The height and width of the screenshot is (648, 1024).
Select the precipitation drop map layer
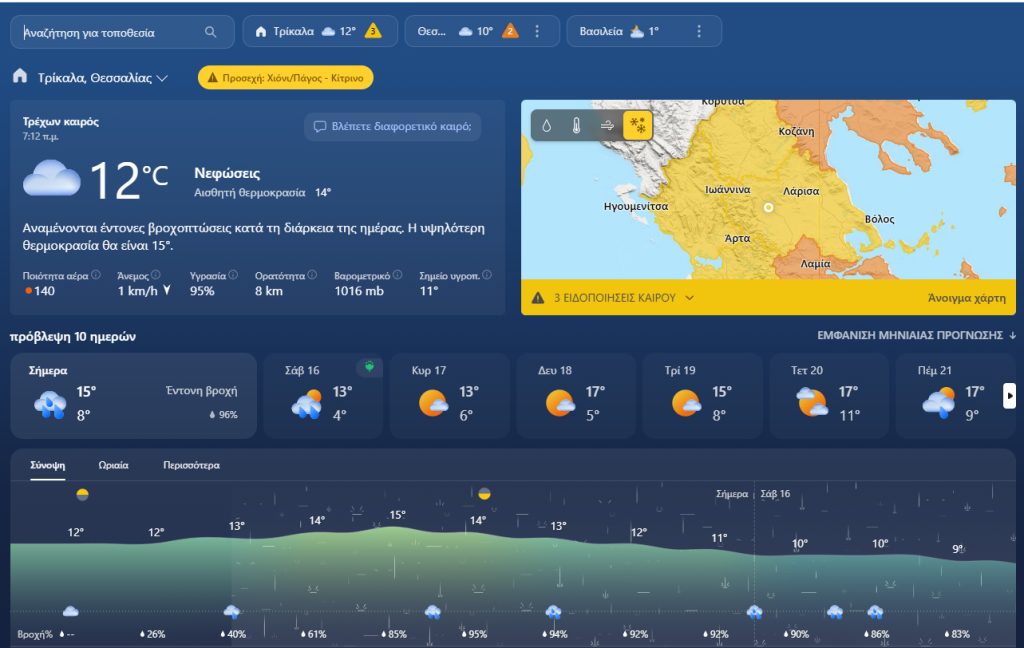(x=546, y=126)
